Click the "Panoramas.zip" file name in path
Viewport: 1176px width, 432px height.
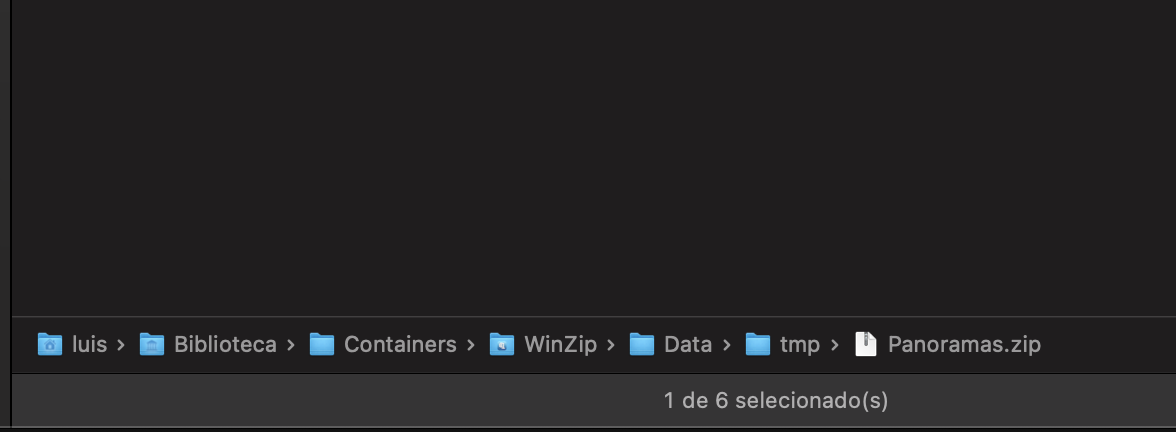pos(964,345)
